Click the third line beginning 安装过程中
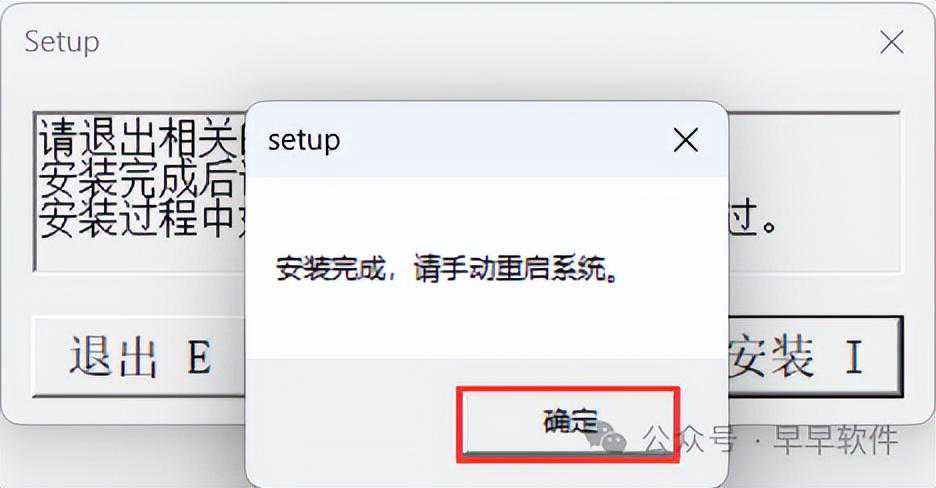 [x=141, y=218]
